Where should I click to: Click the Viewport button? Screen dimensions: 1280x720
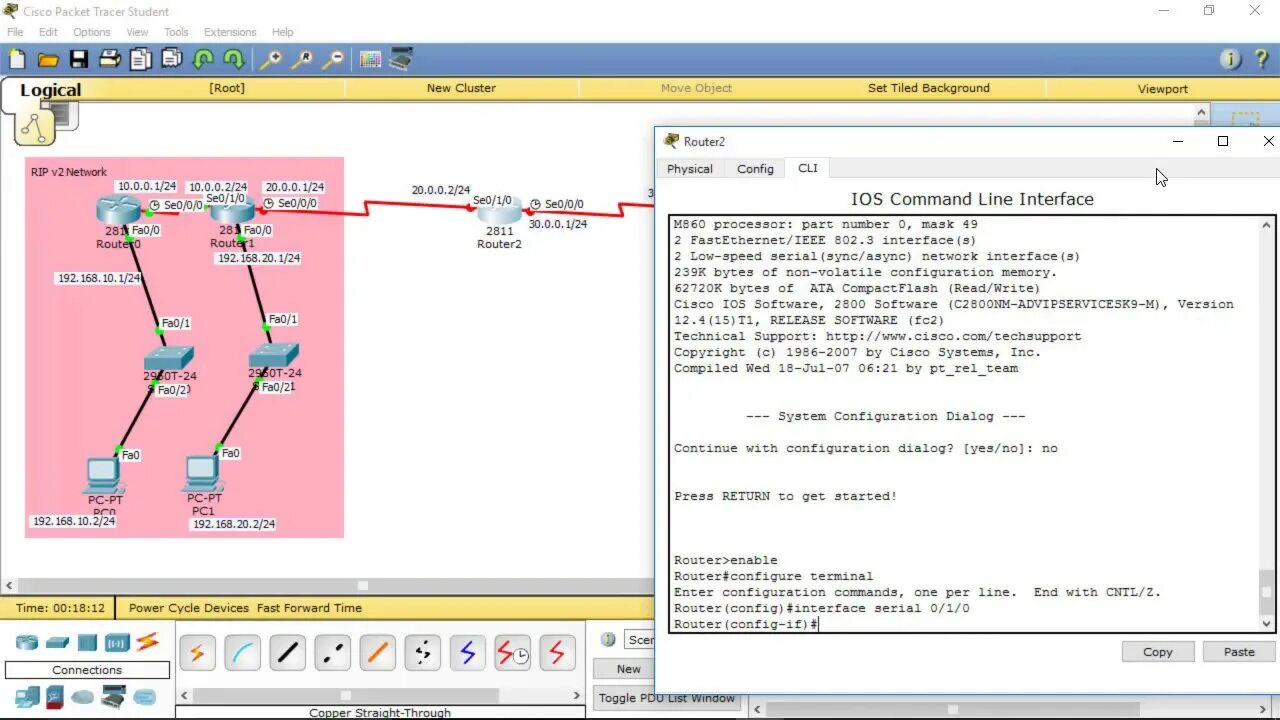1162,88
